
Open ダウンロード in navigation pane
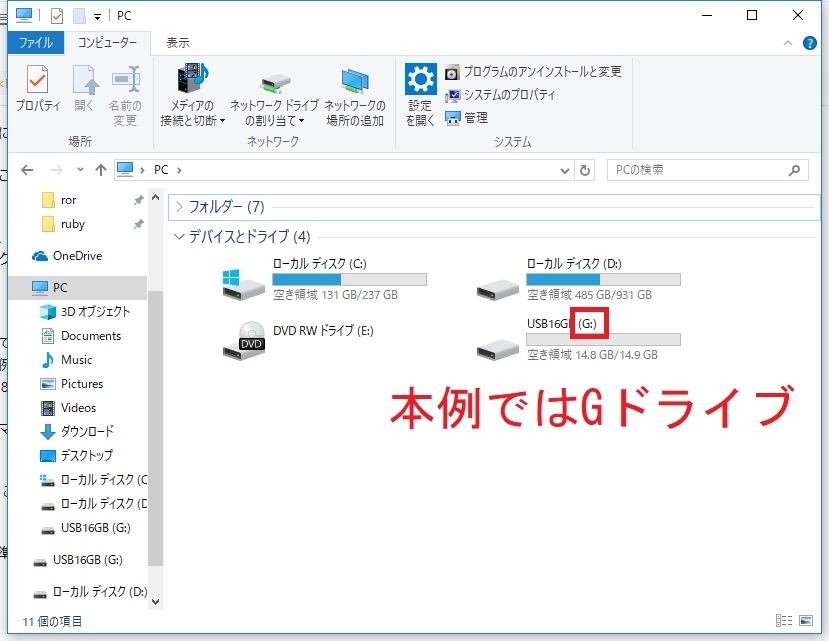(78, 432)
